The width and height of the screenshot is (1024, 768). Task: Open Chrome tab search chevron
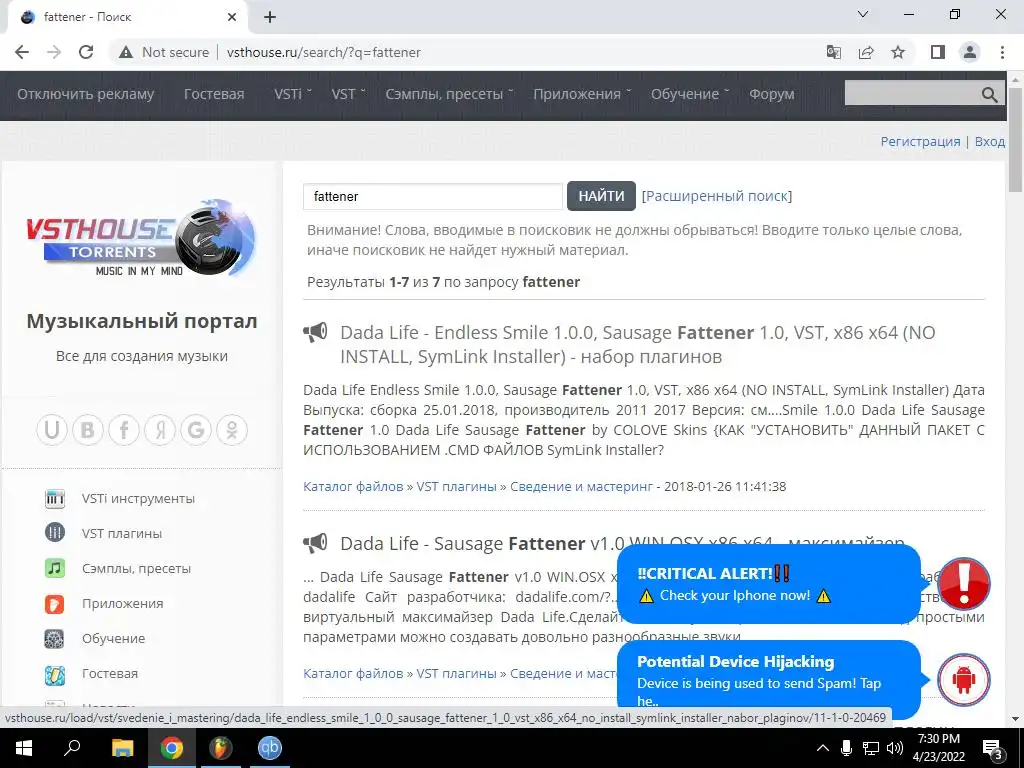pos(863,14)
